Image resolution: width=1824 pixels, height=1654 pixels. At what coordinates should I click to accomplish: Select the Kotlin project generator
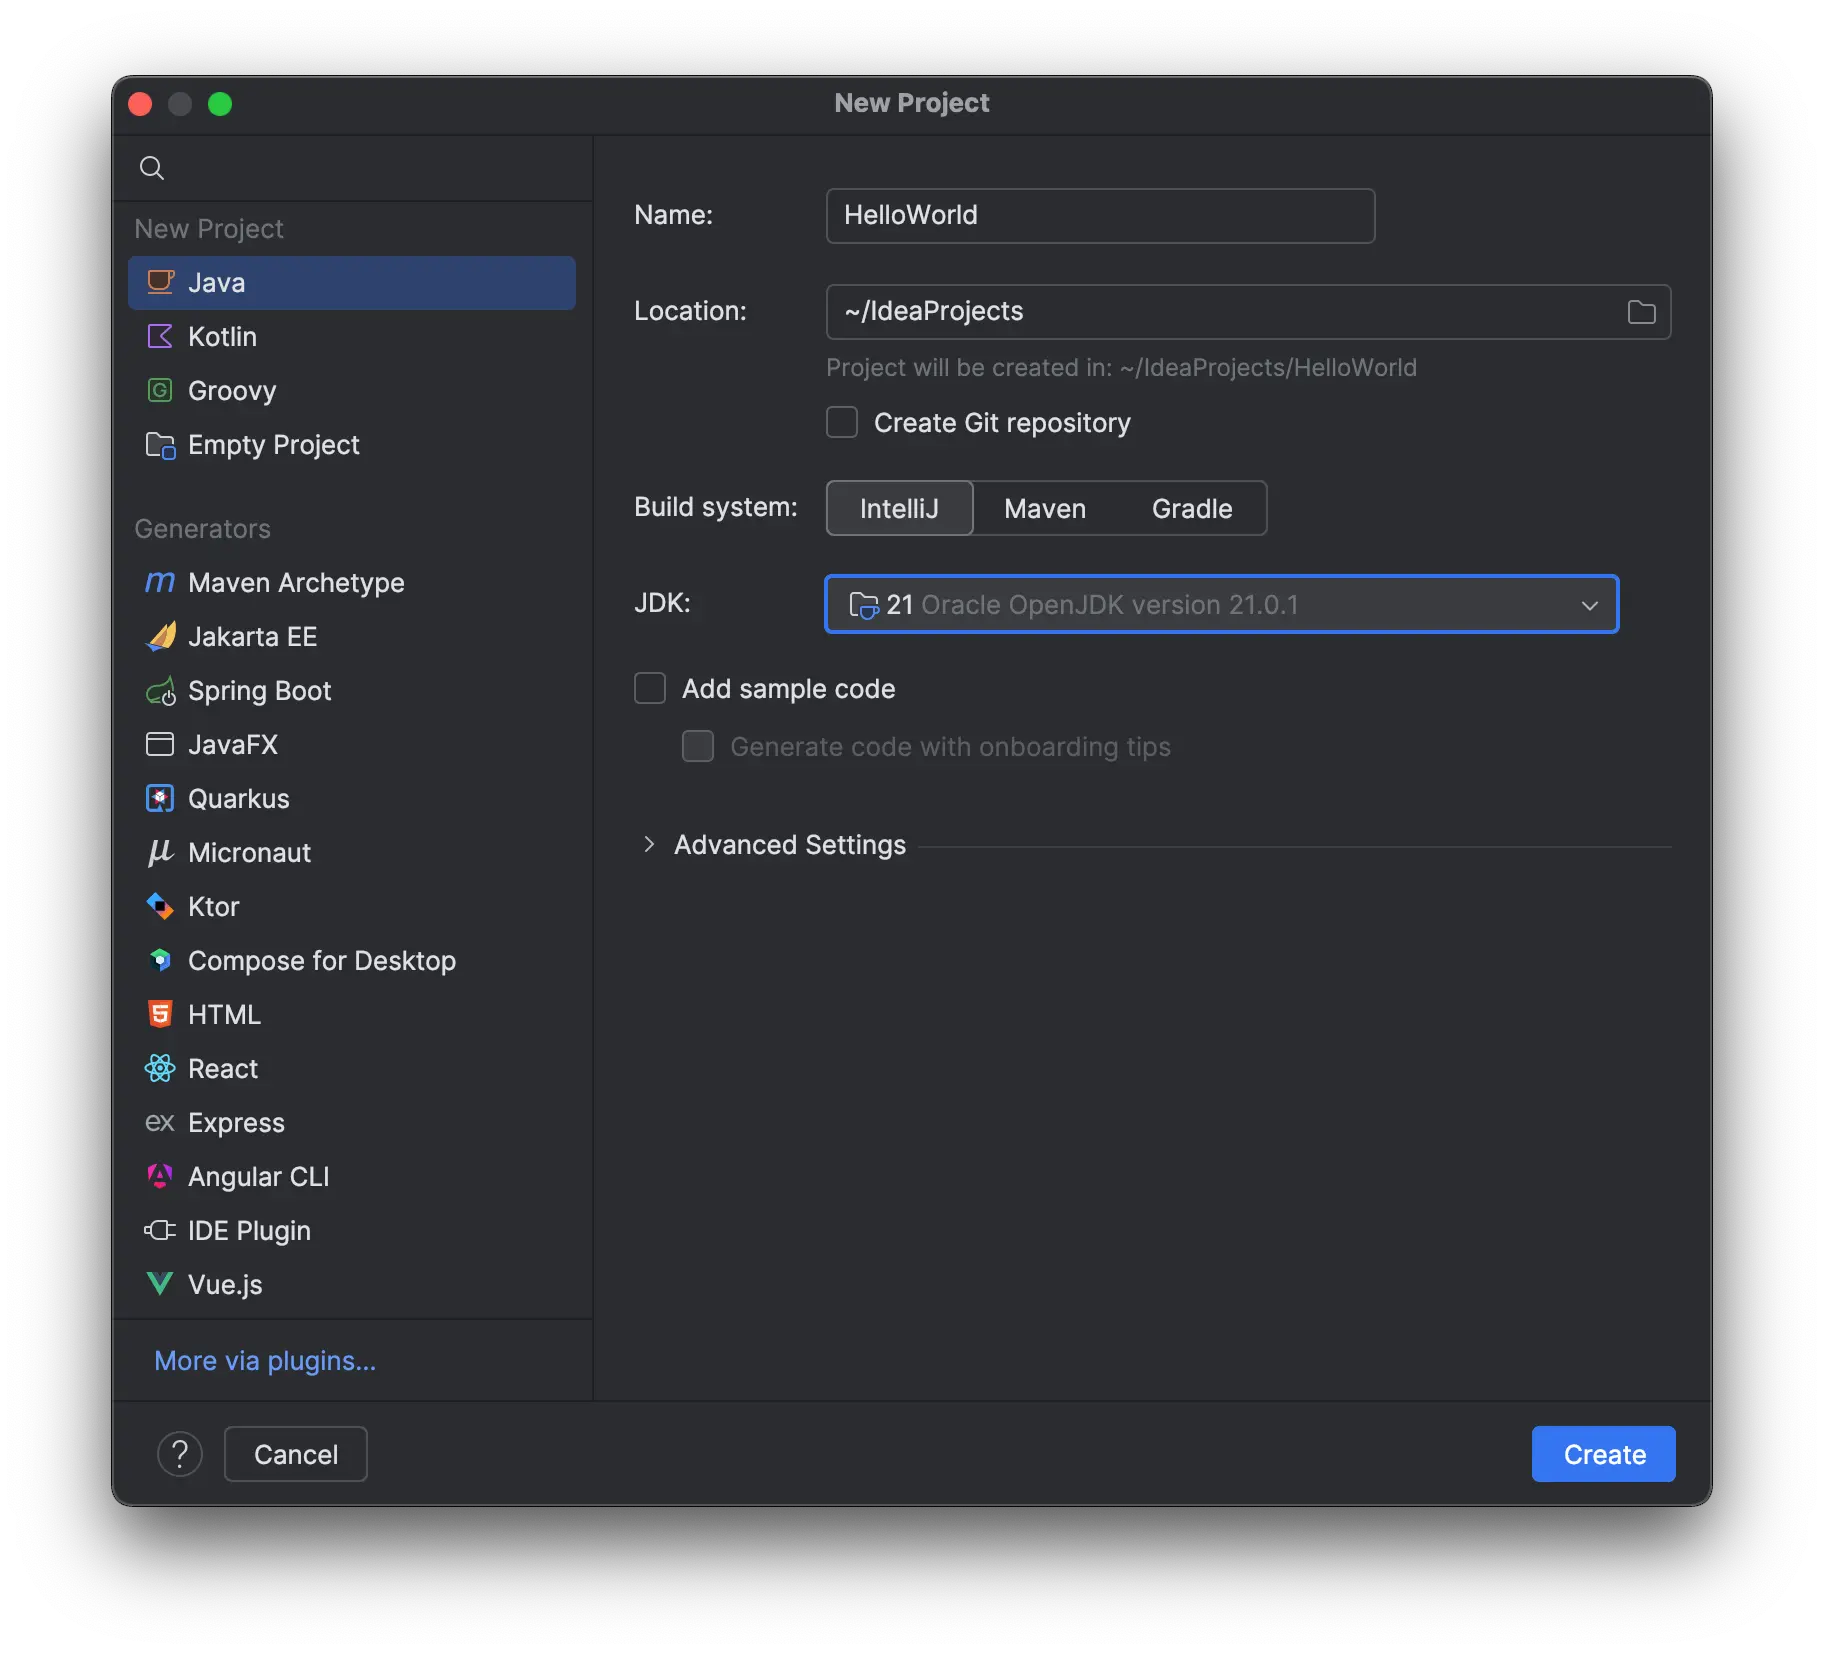pos(222,337)
